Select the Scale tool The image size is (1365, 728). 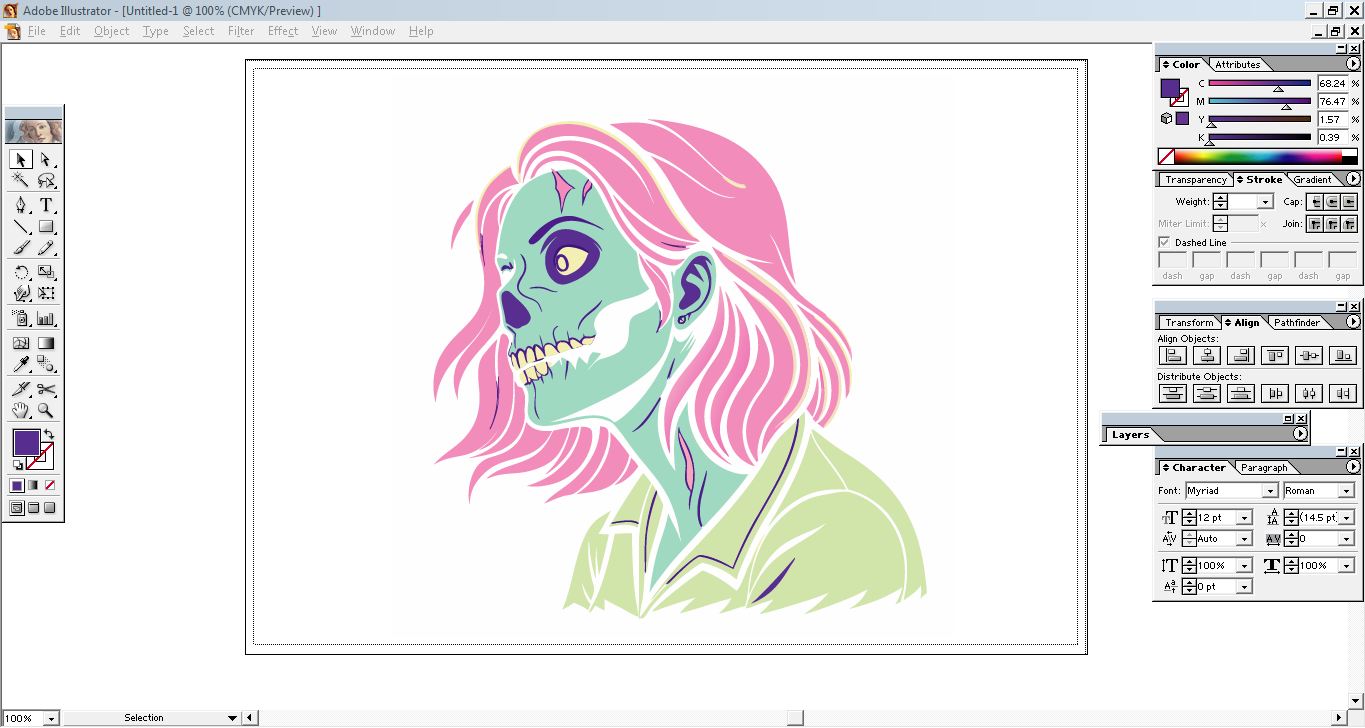point(46,272)
